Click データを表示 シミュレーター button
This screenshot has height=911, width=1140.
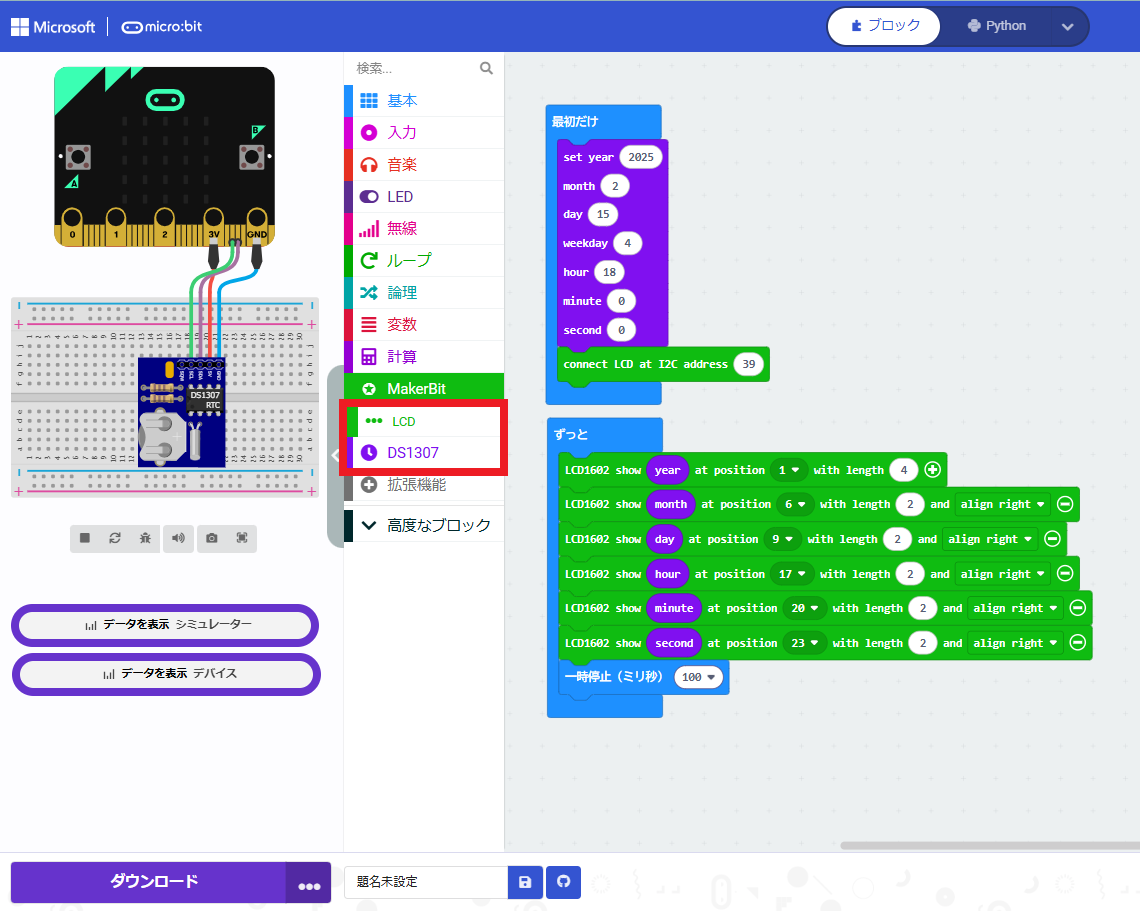(x=166, y=624)
